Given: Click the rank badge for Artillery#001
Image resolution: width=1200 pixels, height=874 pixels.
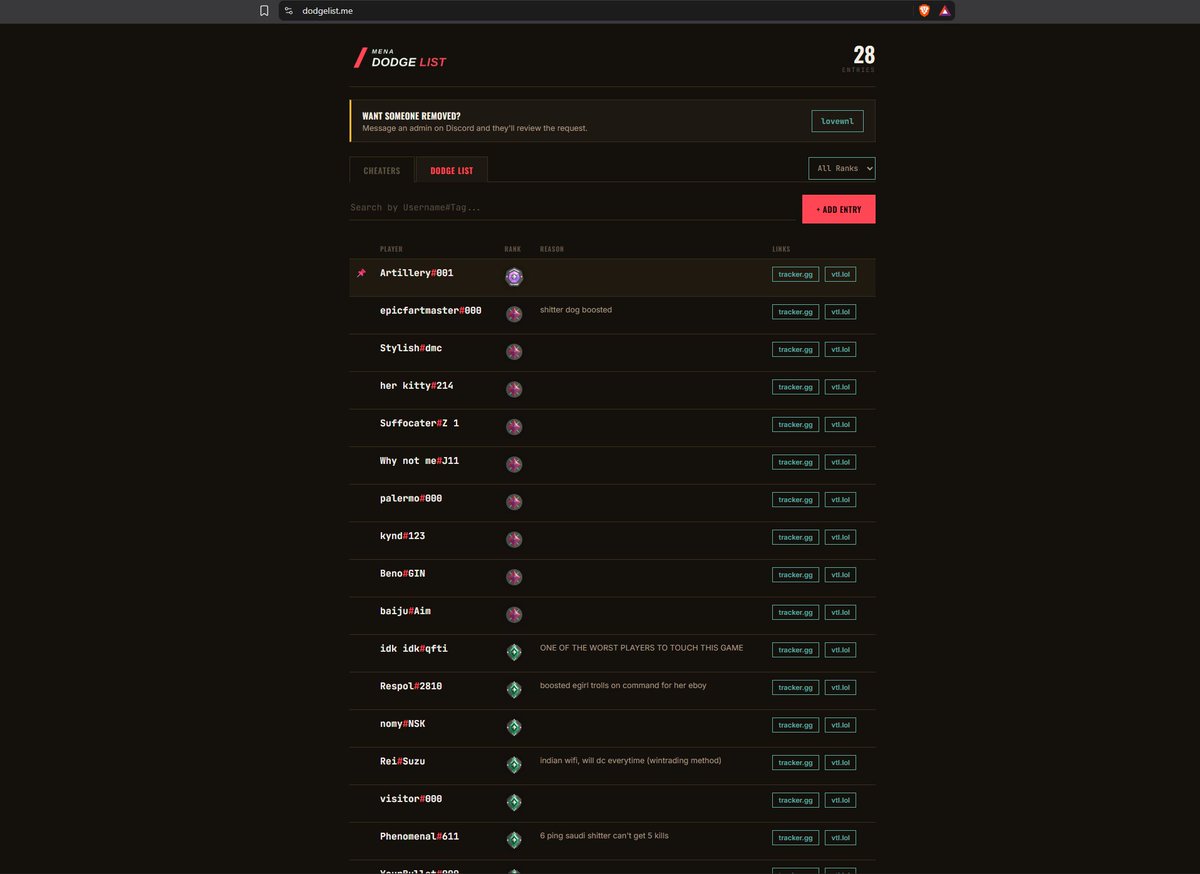Looking at the screenshot, I should point(514,277).
